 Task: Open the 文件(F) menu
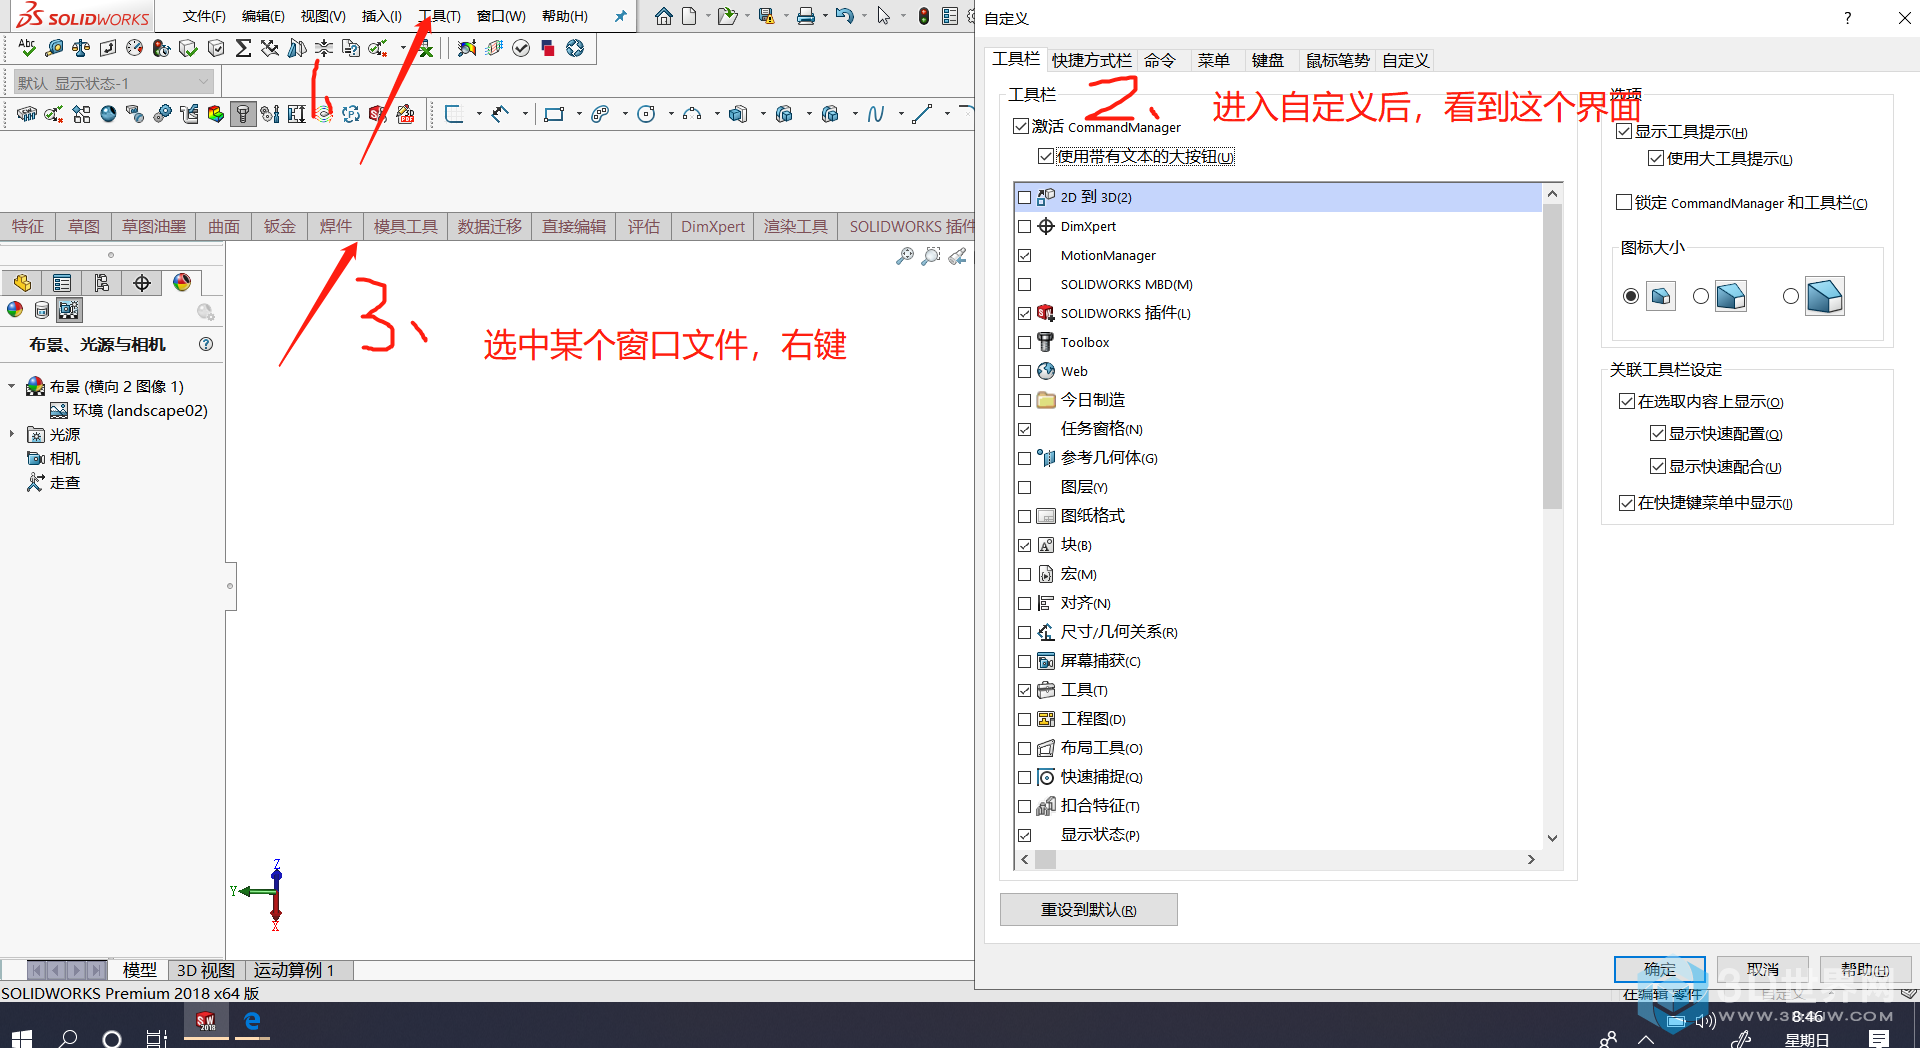[204, 16]
